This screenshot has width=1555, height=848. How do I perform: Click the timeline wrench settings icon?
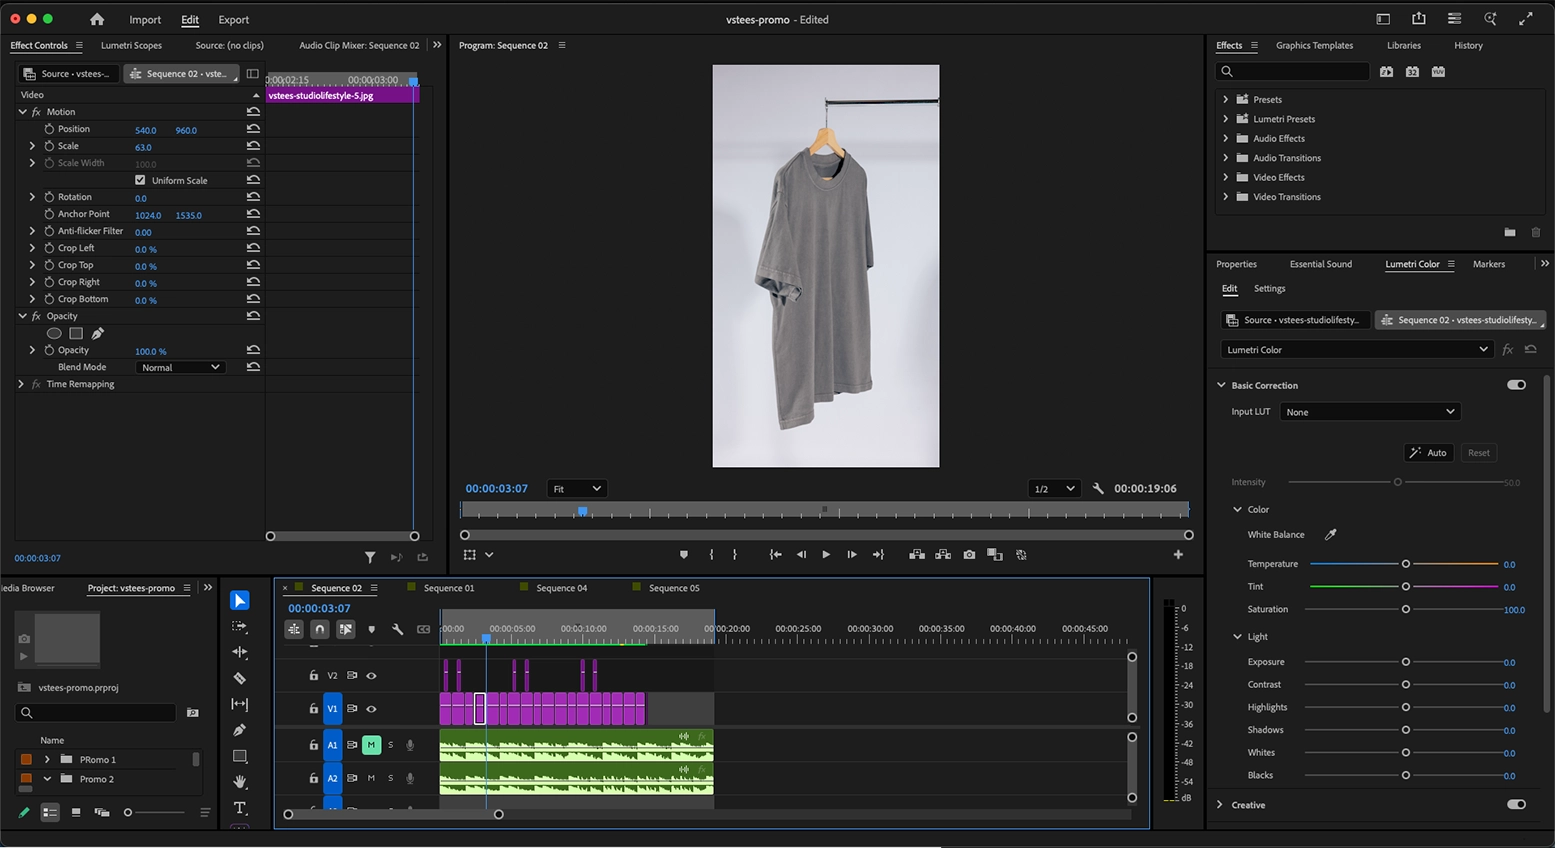(397, 630)
